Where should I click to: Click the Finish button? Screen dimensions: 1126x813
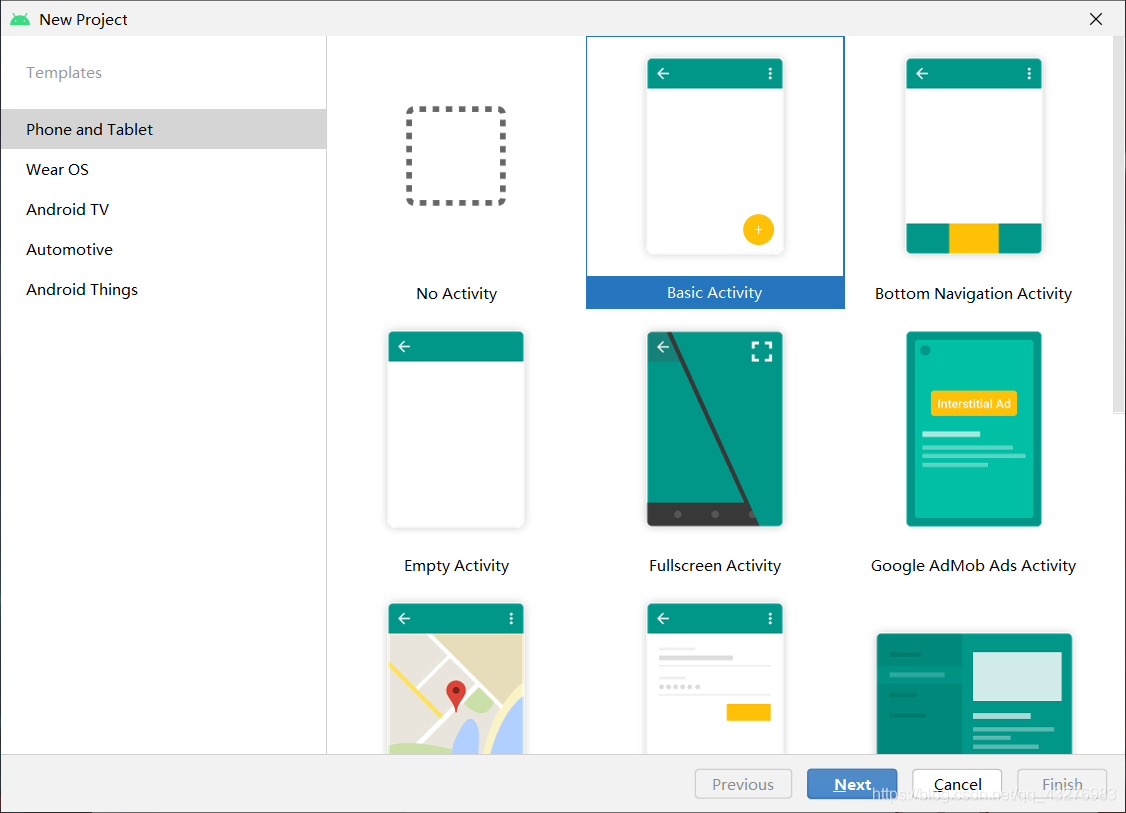click(x=1062, y=784)
